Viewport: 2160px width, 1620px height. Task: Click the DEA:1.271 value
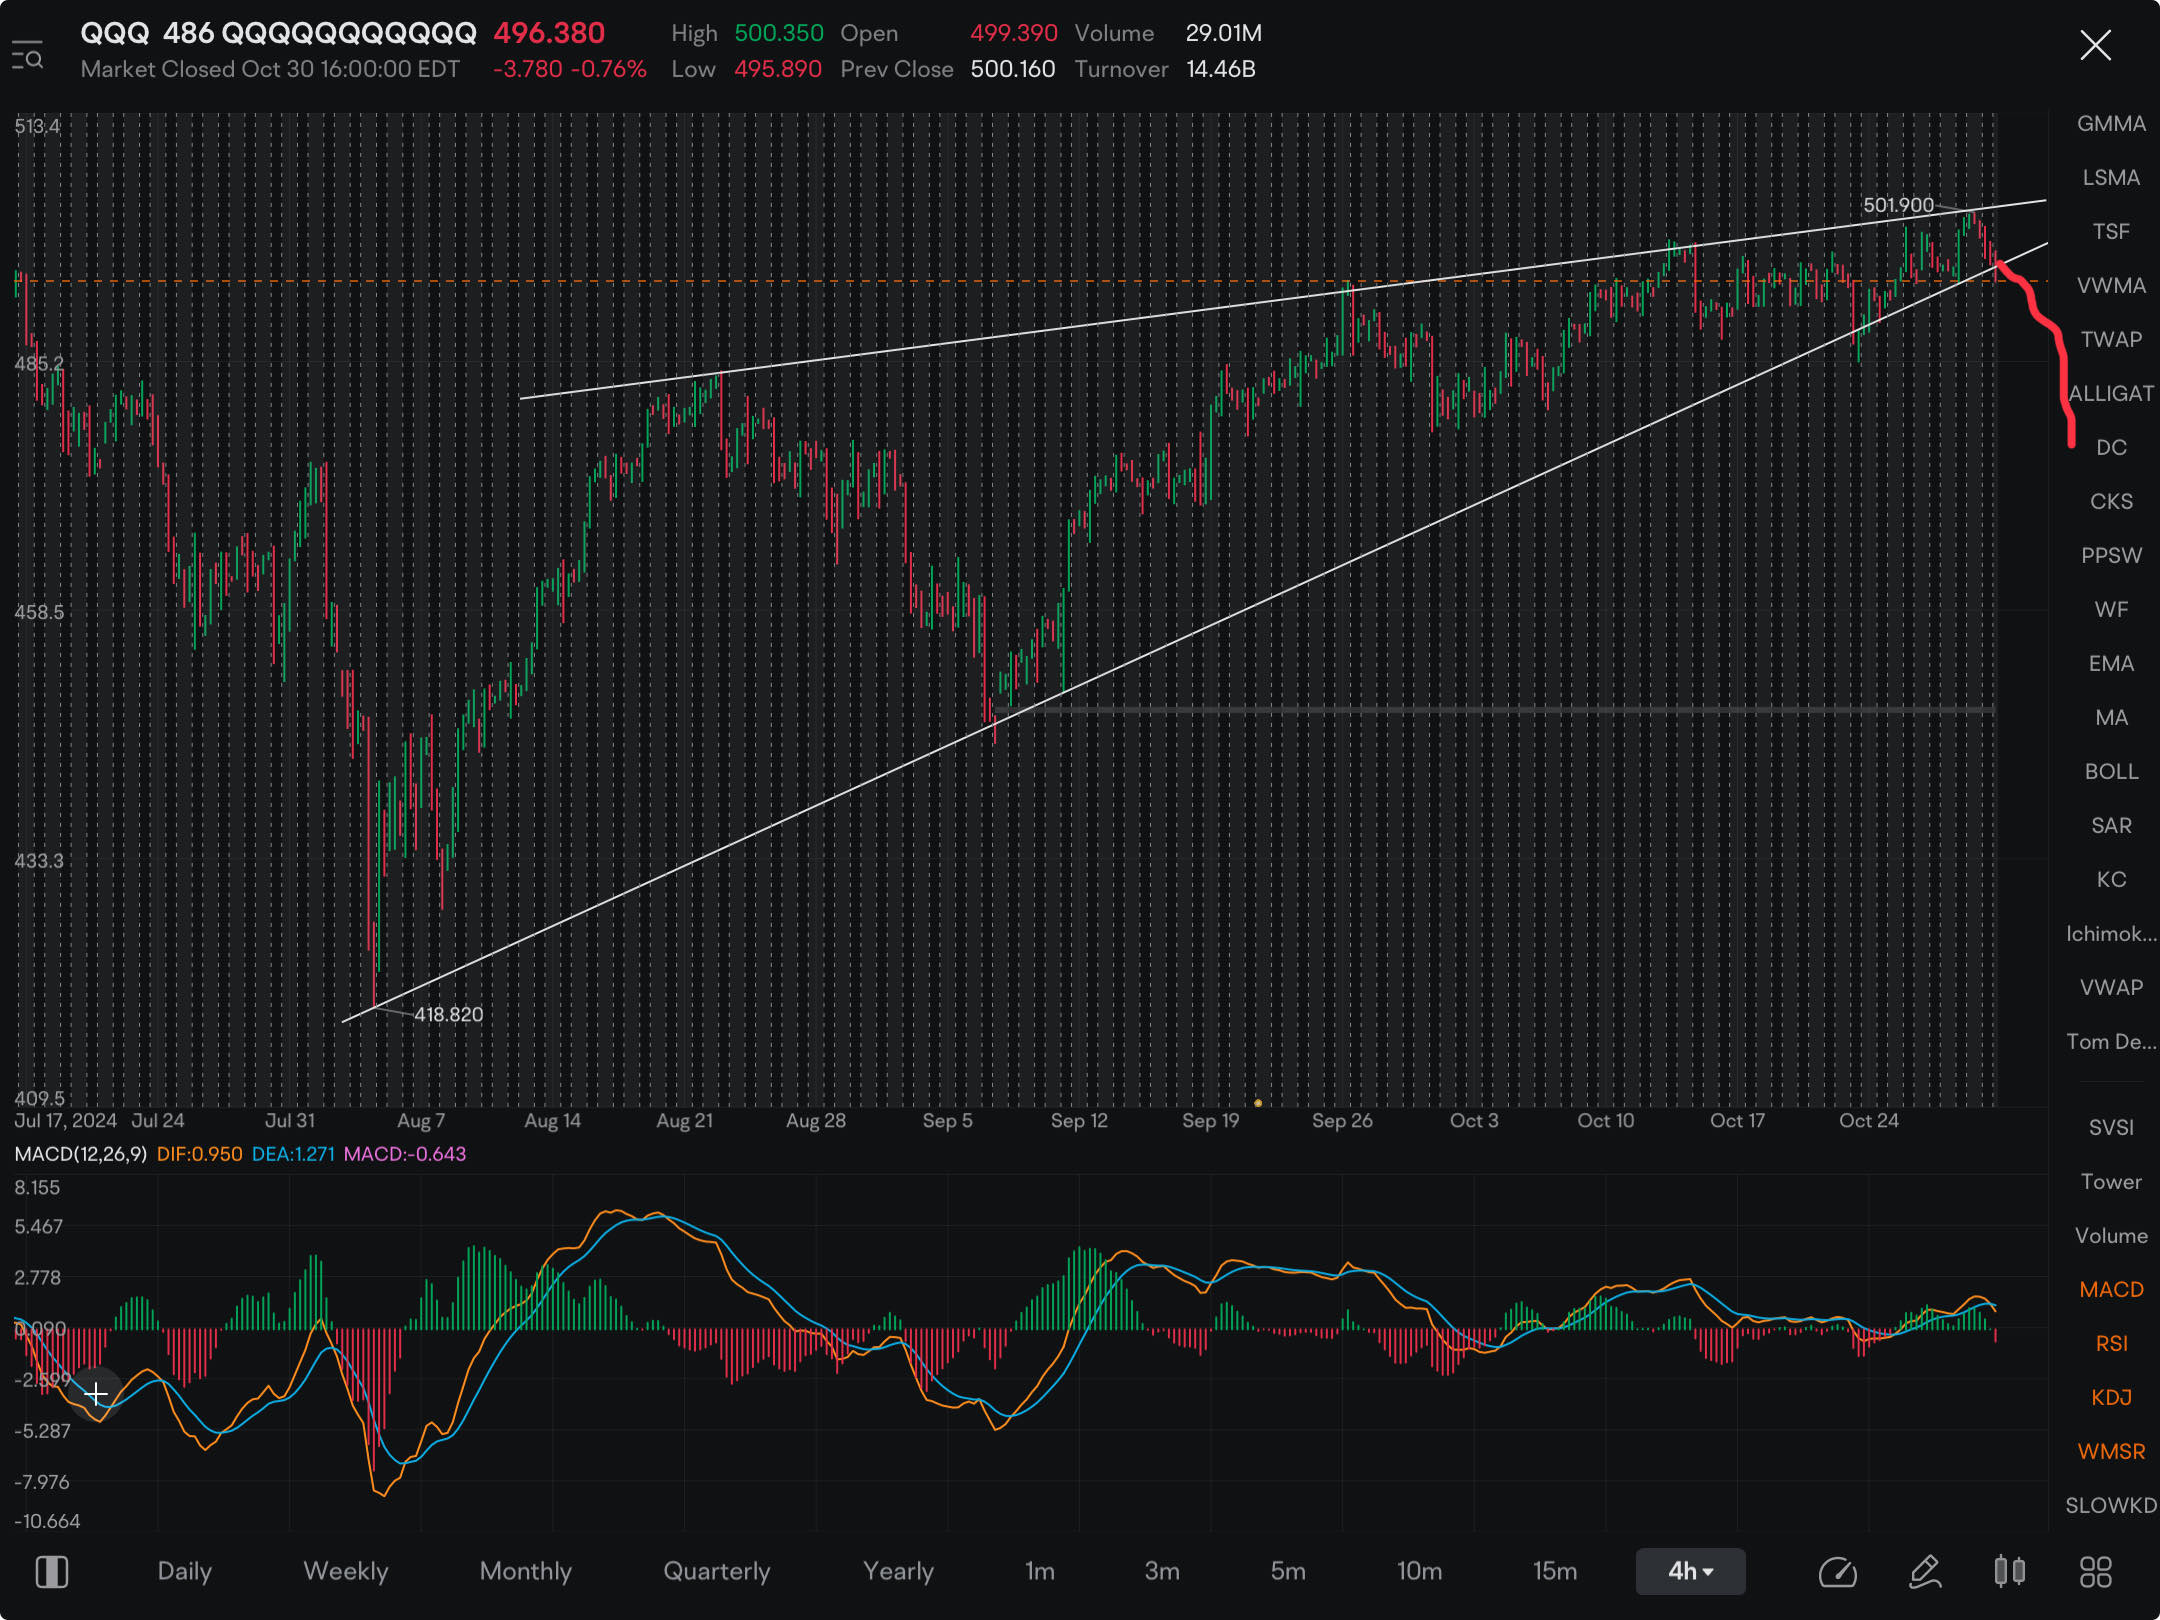click(x=293, y=1154)
